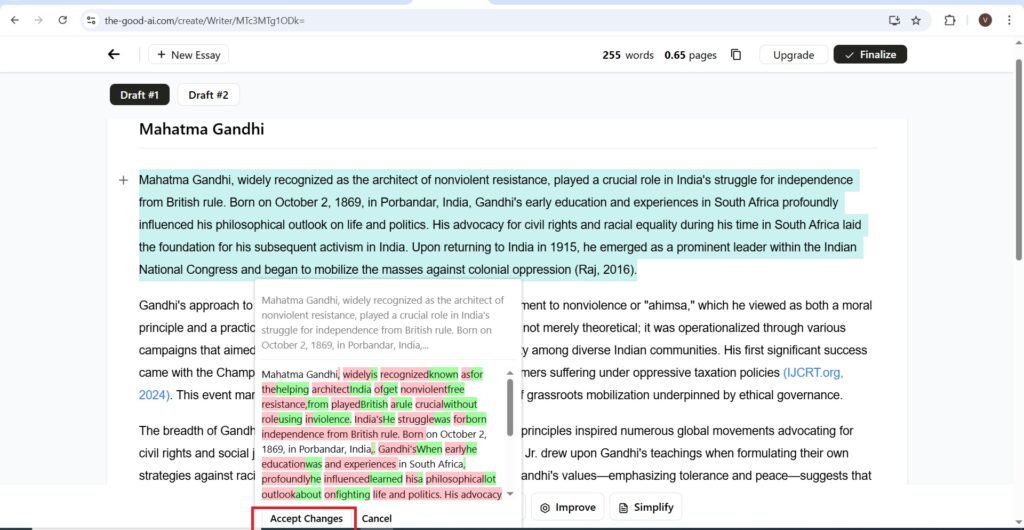Open the Chrome three-dot menu
Viewport: 1024px width, 530px height.
pos(1009,20)
